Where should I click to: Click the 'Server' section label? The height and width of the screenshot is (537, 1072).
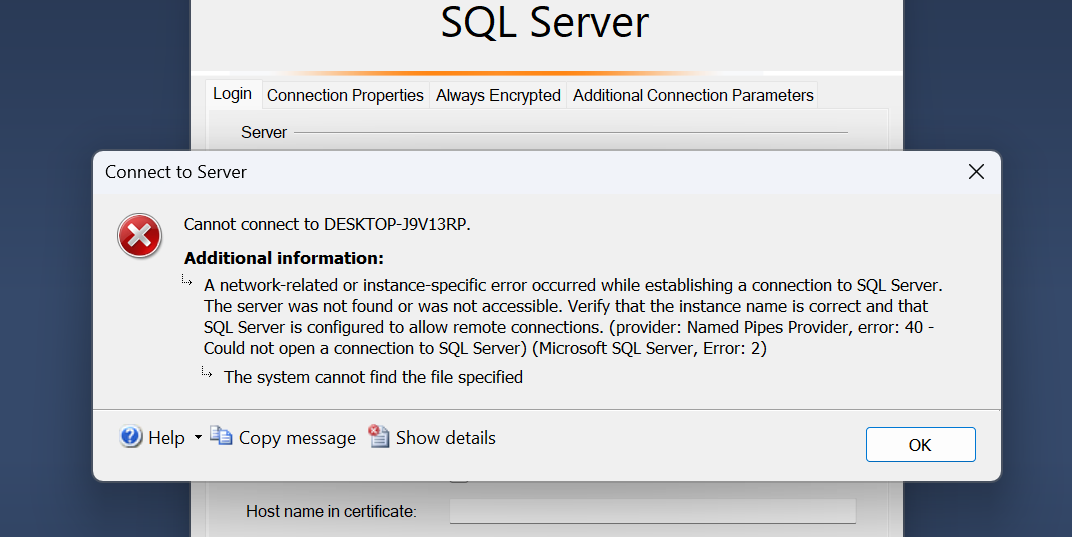(x=264, y=133)
